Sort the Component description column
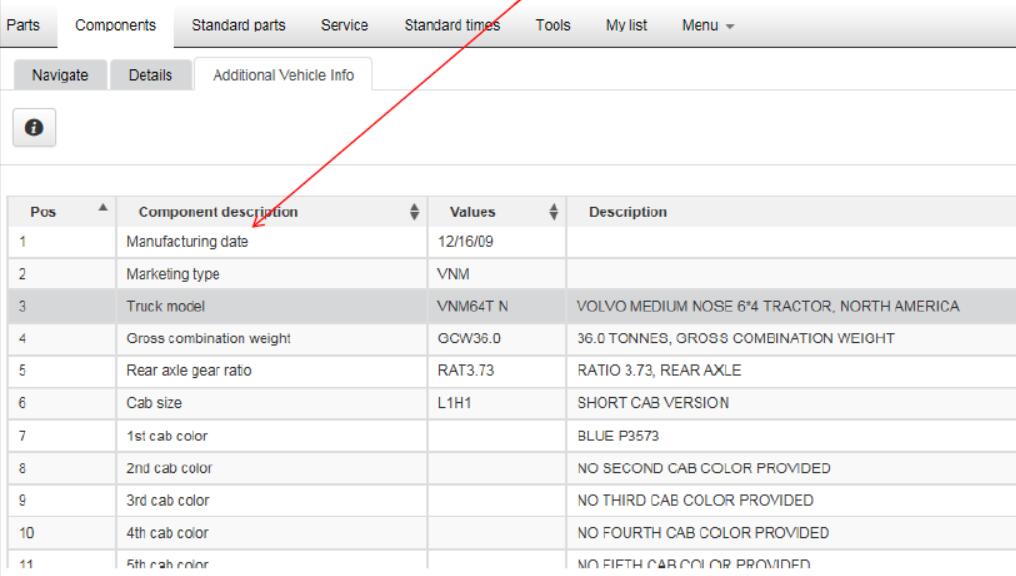The height and width of the screenshot is (576, 1016). click(414, 212)
